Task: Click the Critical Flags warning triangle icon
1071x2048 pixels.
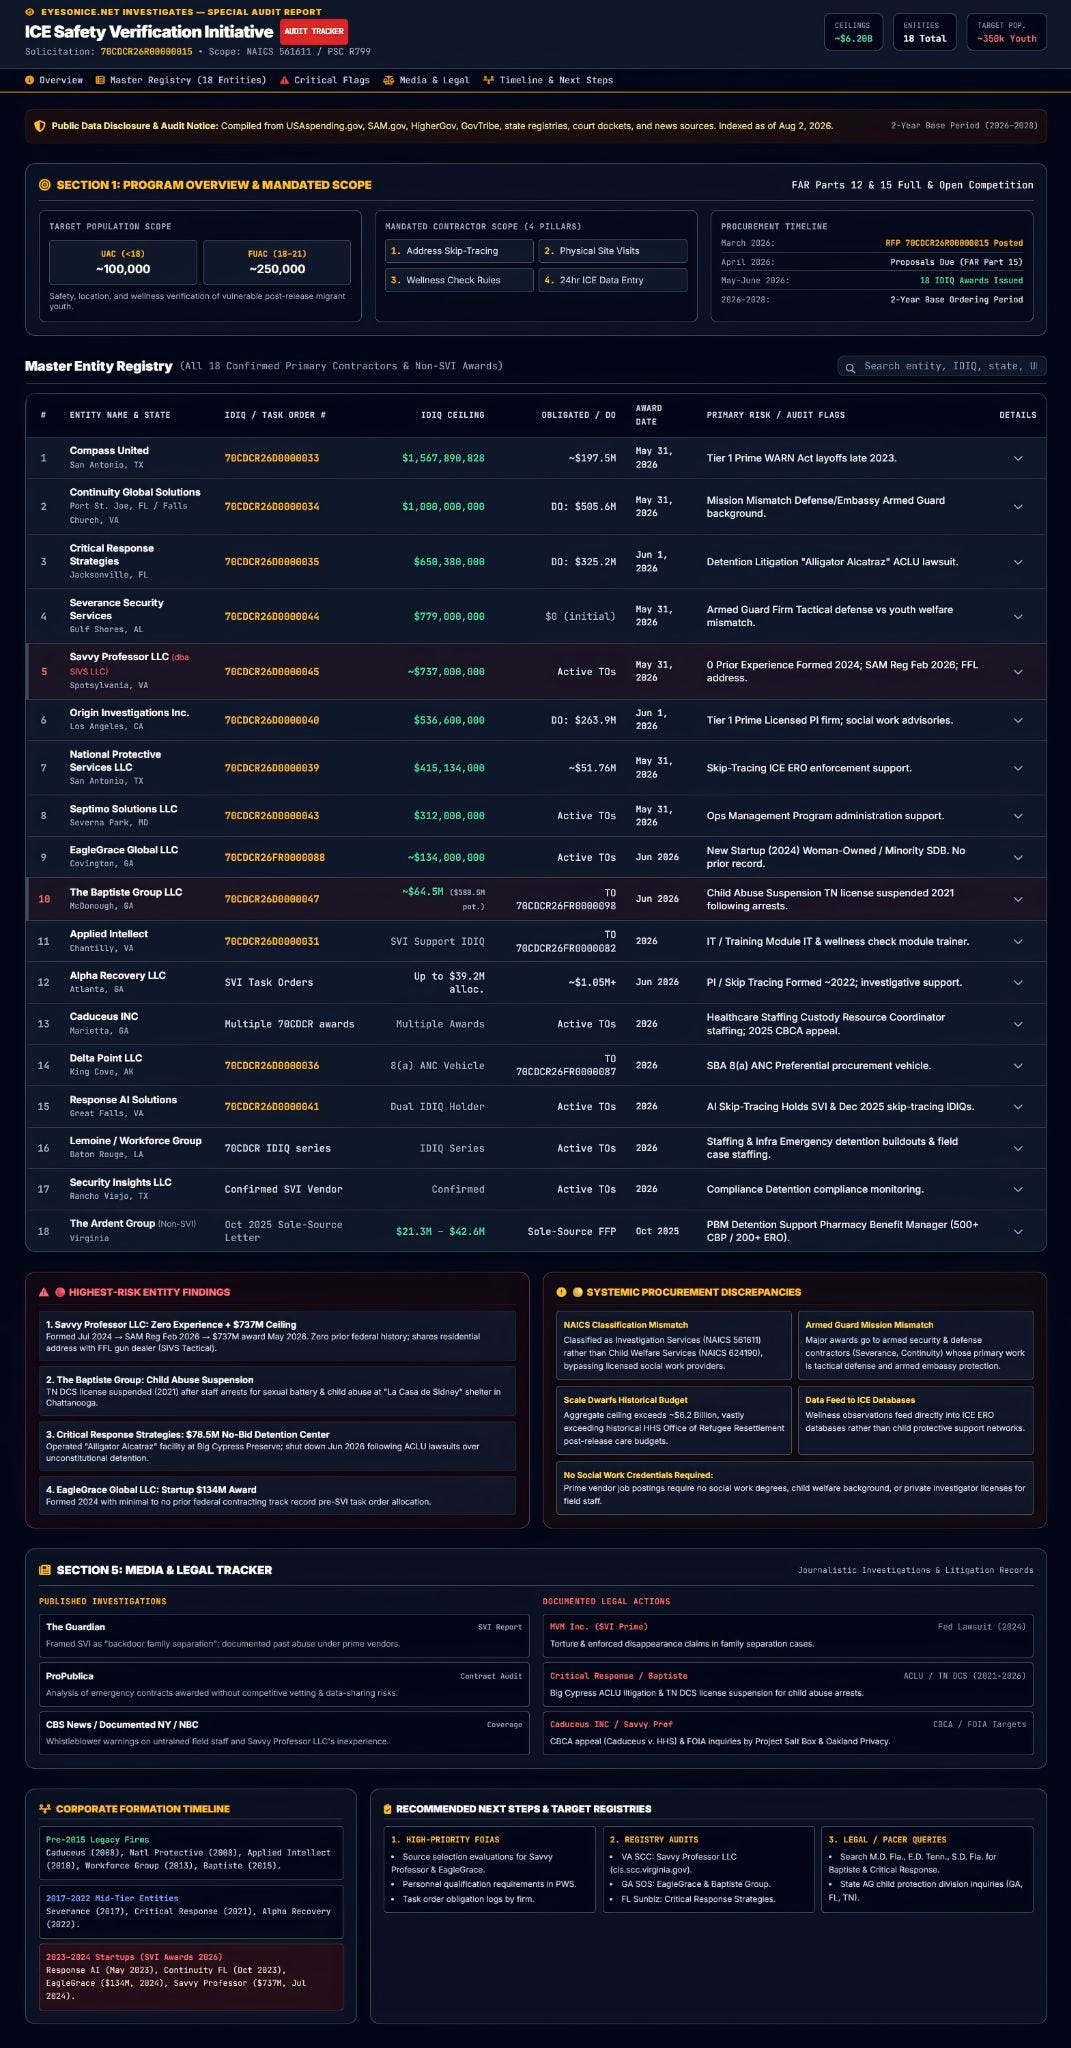Action: point(285,80)
